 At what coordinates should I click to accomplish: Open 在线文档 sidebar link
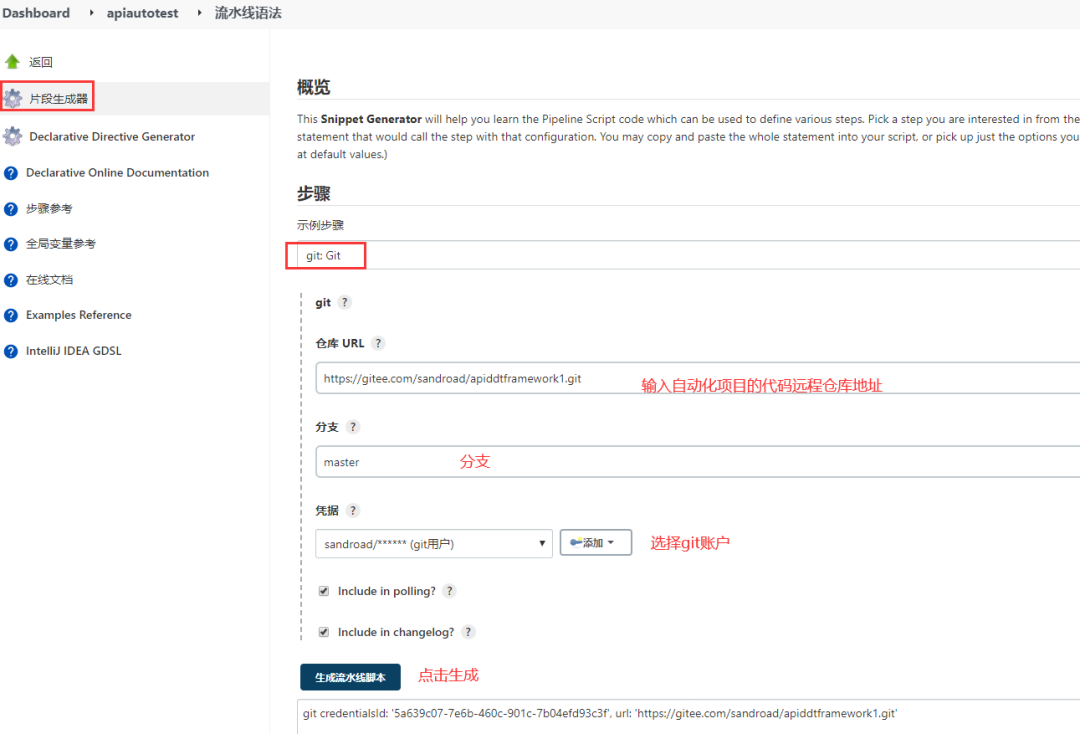coord(49,280)
